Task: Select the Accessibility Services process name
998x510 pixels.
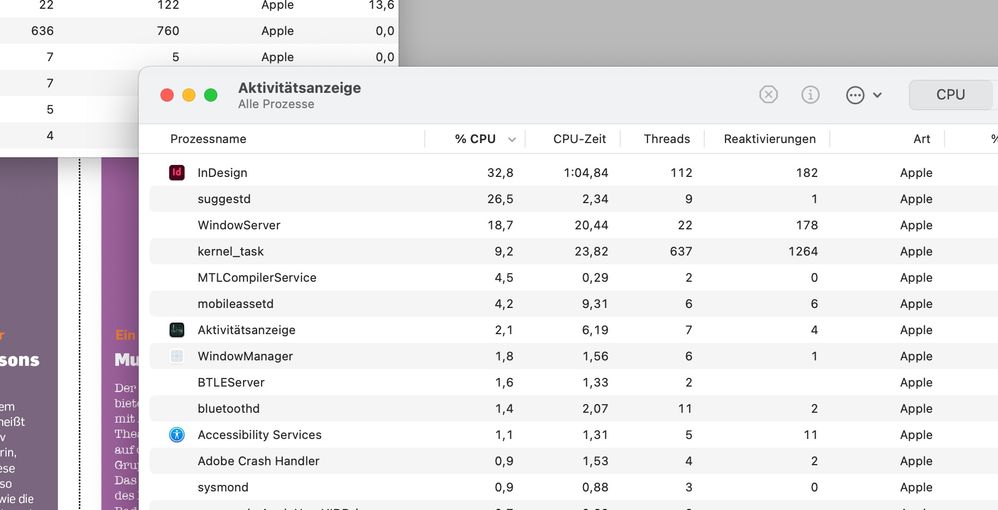Action: click(x=260, y=435)
